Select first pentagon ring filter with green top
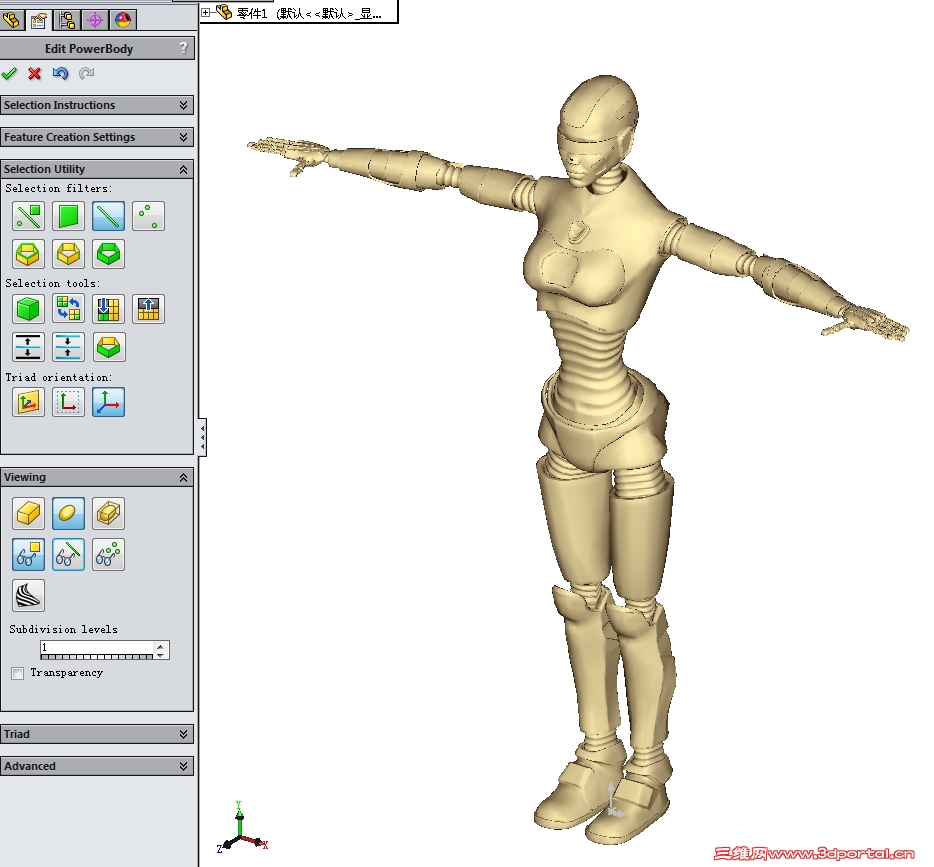The image size is (934, 867). 29,254
